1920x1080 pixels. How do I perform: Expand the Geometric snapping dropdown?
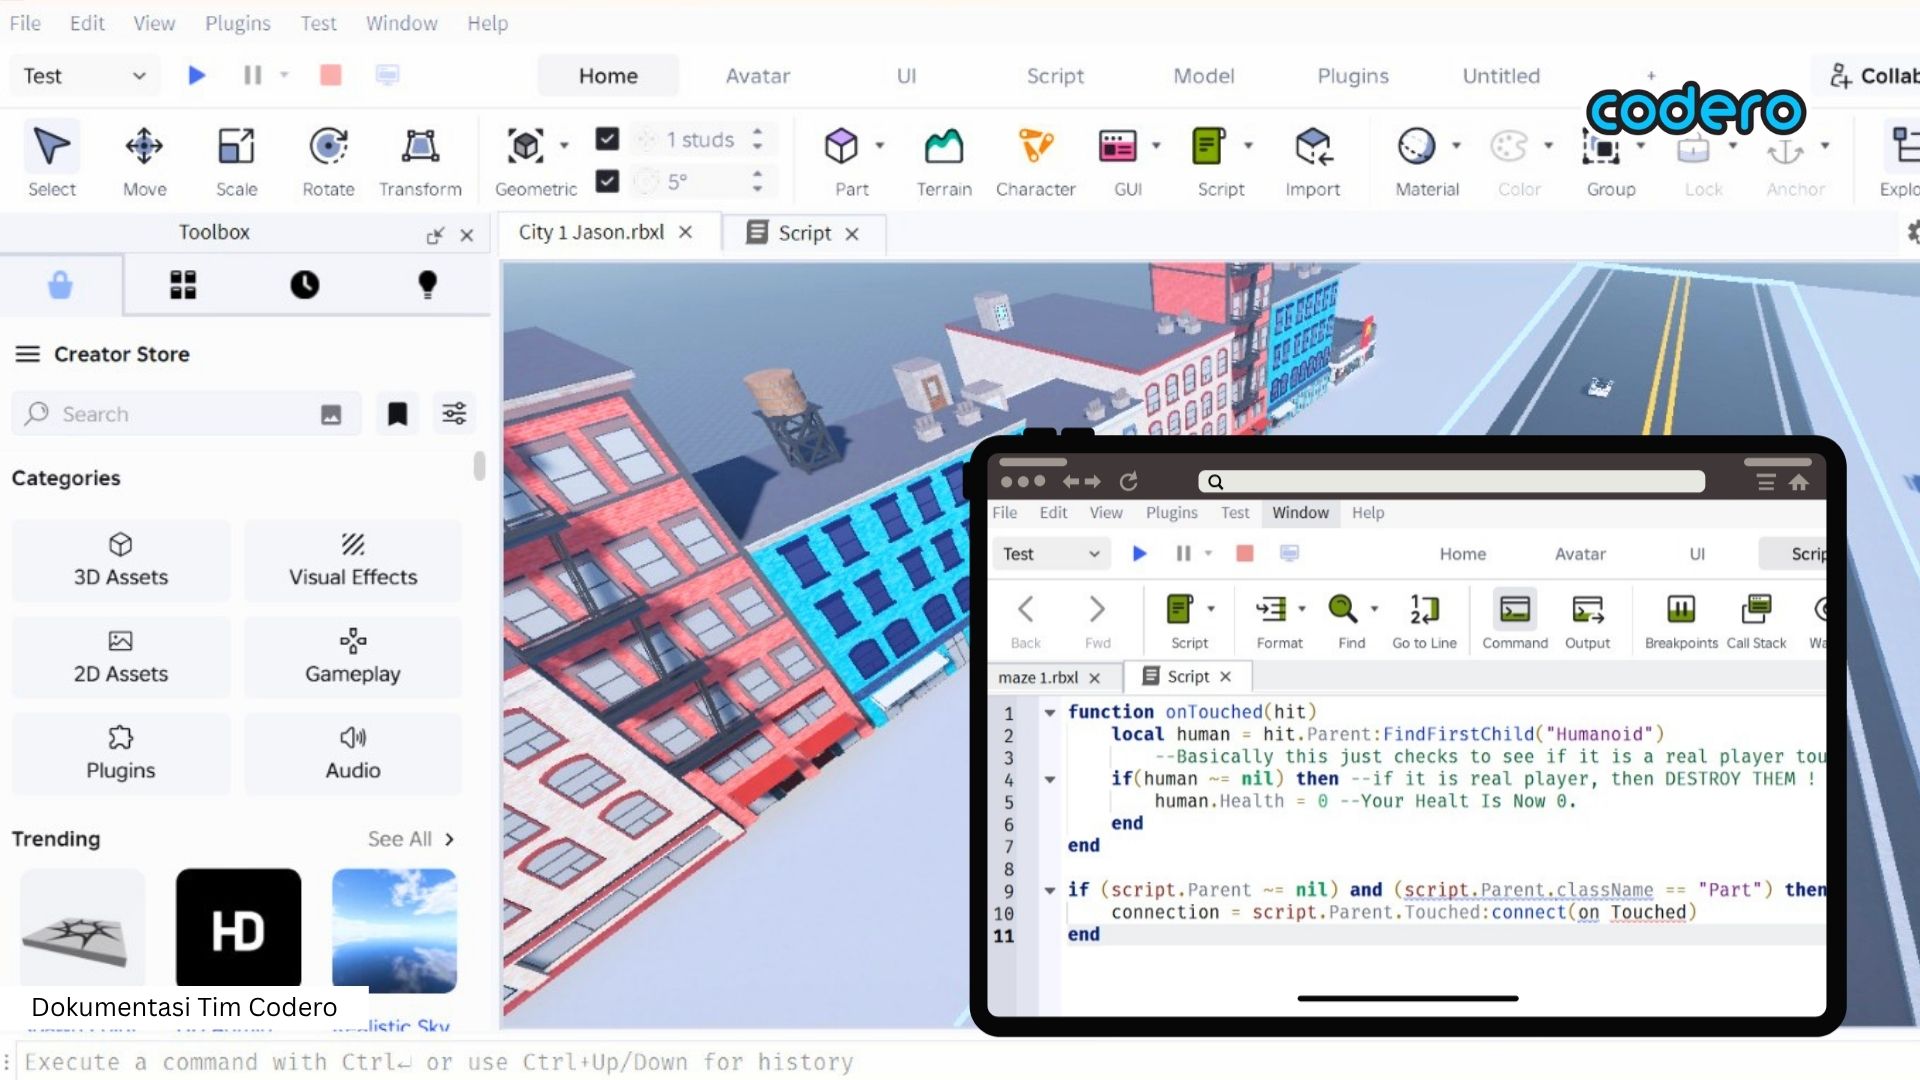pyautogui.click(x=566, y=145)
